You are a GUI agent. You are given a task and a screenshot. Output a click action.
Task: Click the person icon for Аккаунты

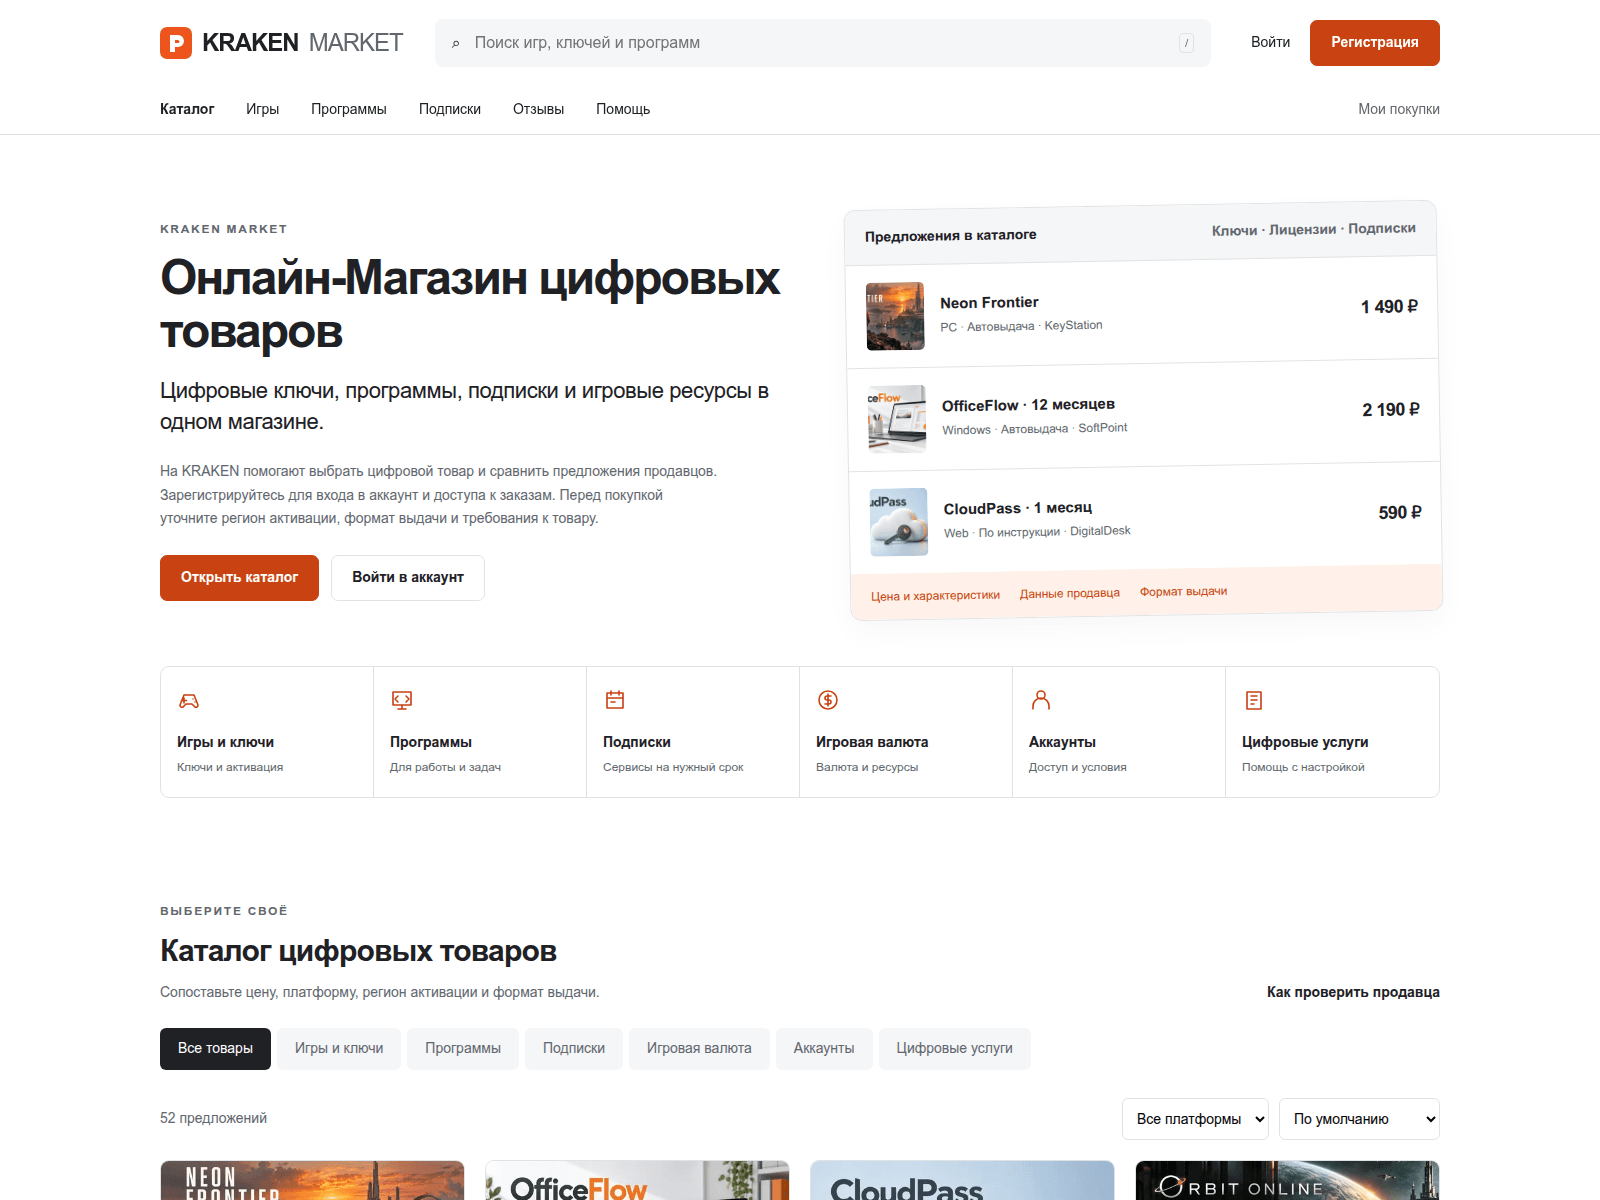click(1041, 700)
